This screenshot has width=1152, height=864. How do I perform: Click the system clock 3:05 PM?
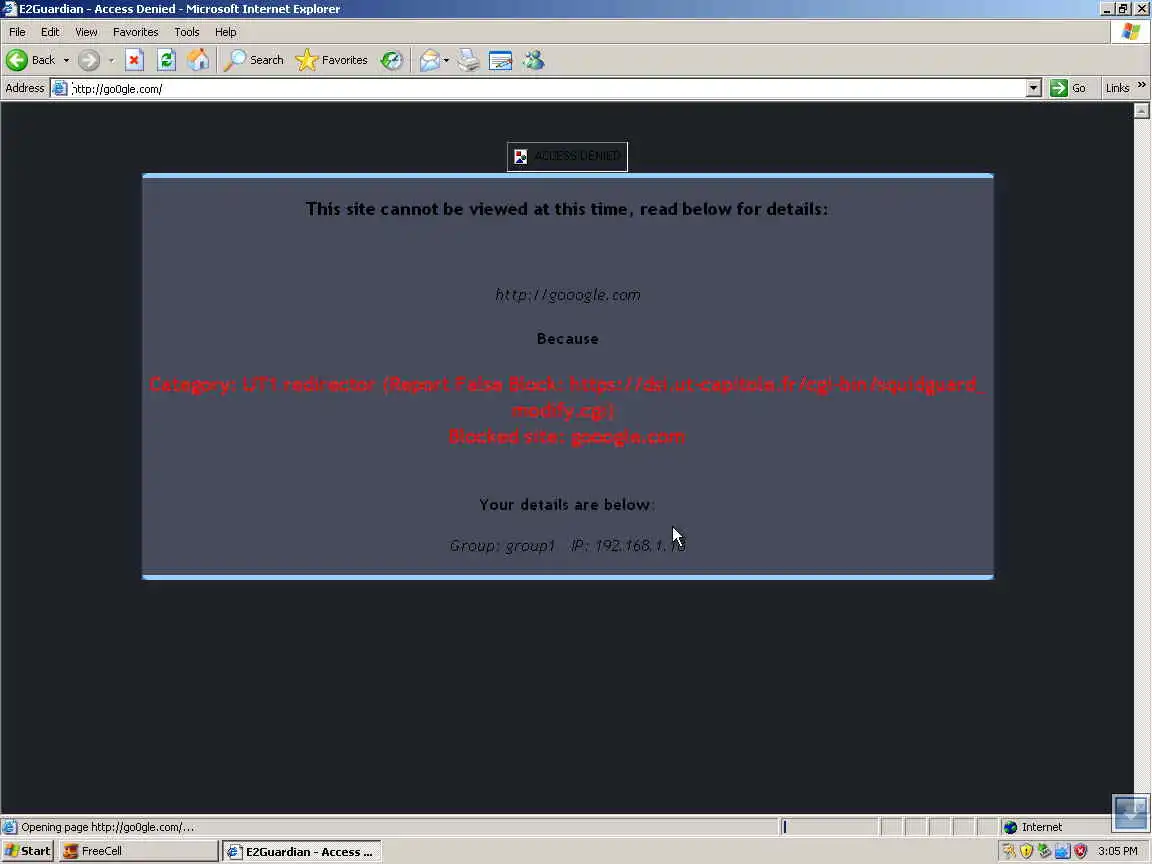[x=1117, y=852]
